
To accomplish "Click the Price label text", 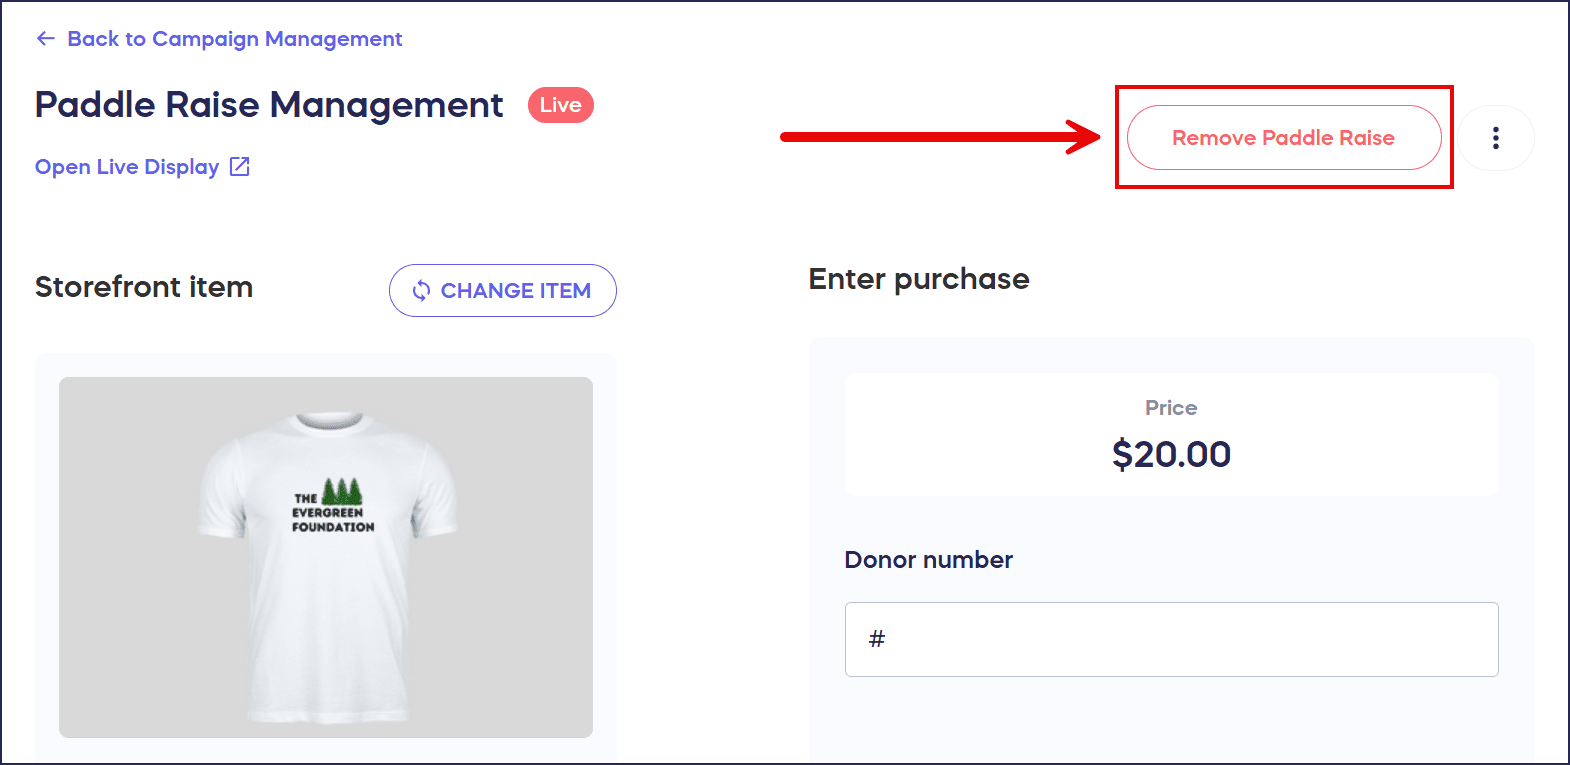I will [1171, 408].
